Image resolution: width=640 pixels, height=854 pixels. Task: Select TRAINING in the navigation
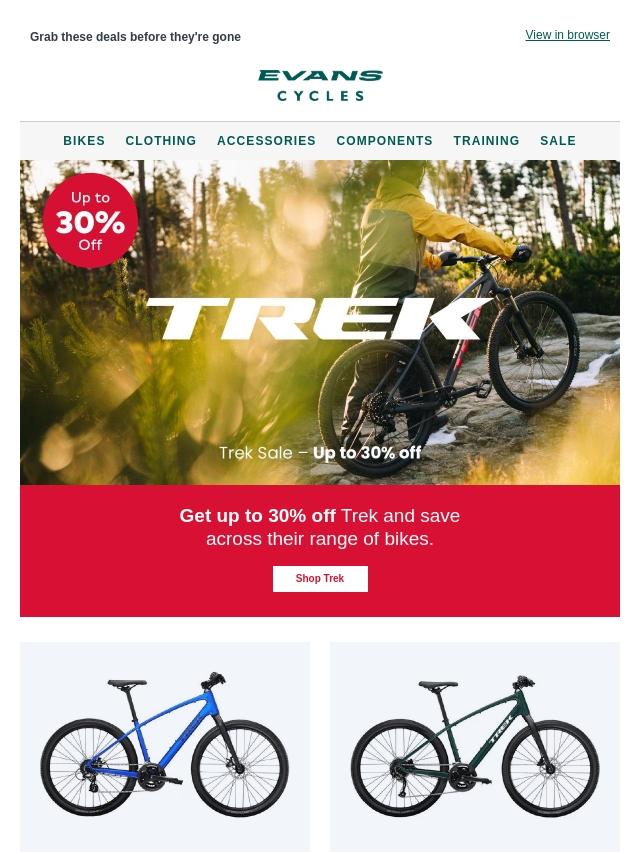coord(486,141)
